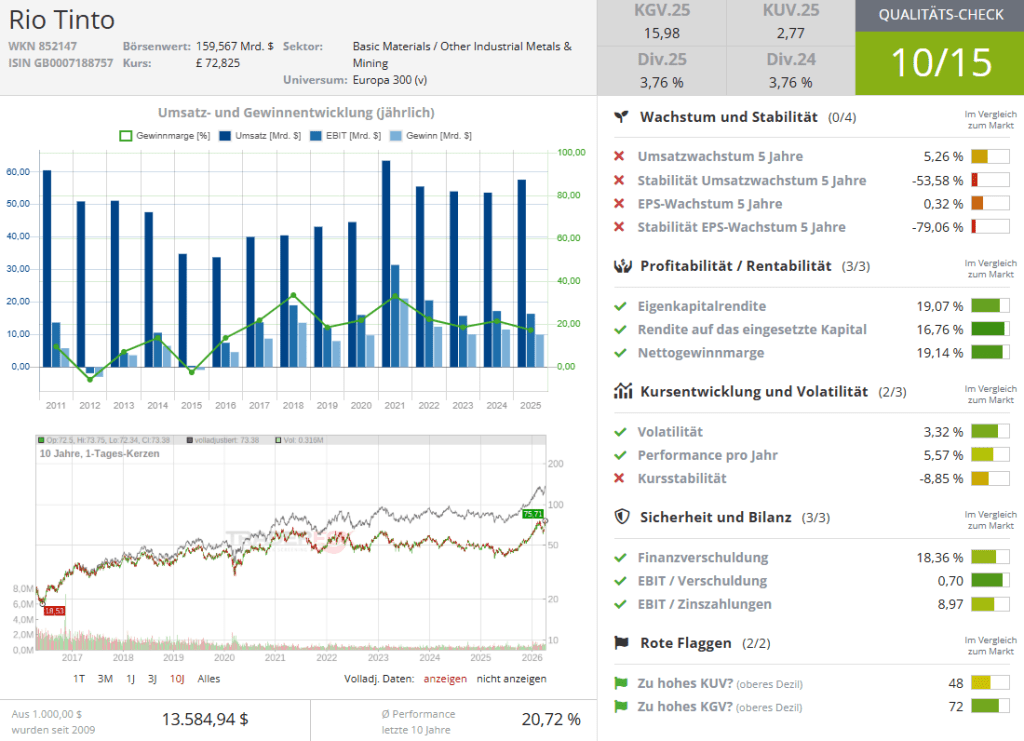
Task: Click the 'nicht anzeigen' link
Action: [x=511, y=678]
